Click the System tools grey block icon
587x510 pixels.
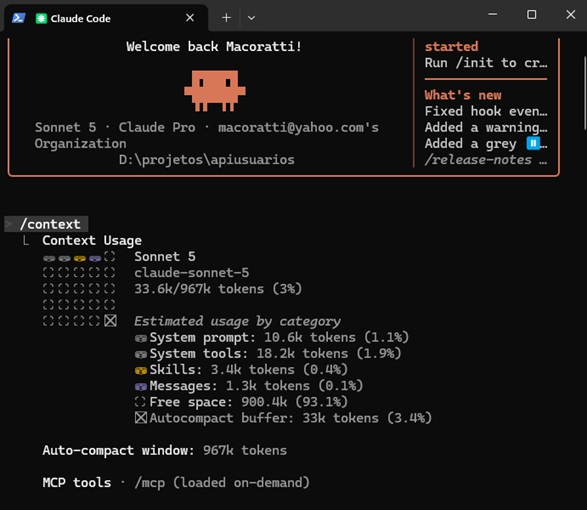point(141,355)
